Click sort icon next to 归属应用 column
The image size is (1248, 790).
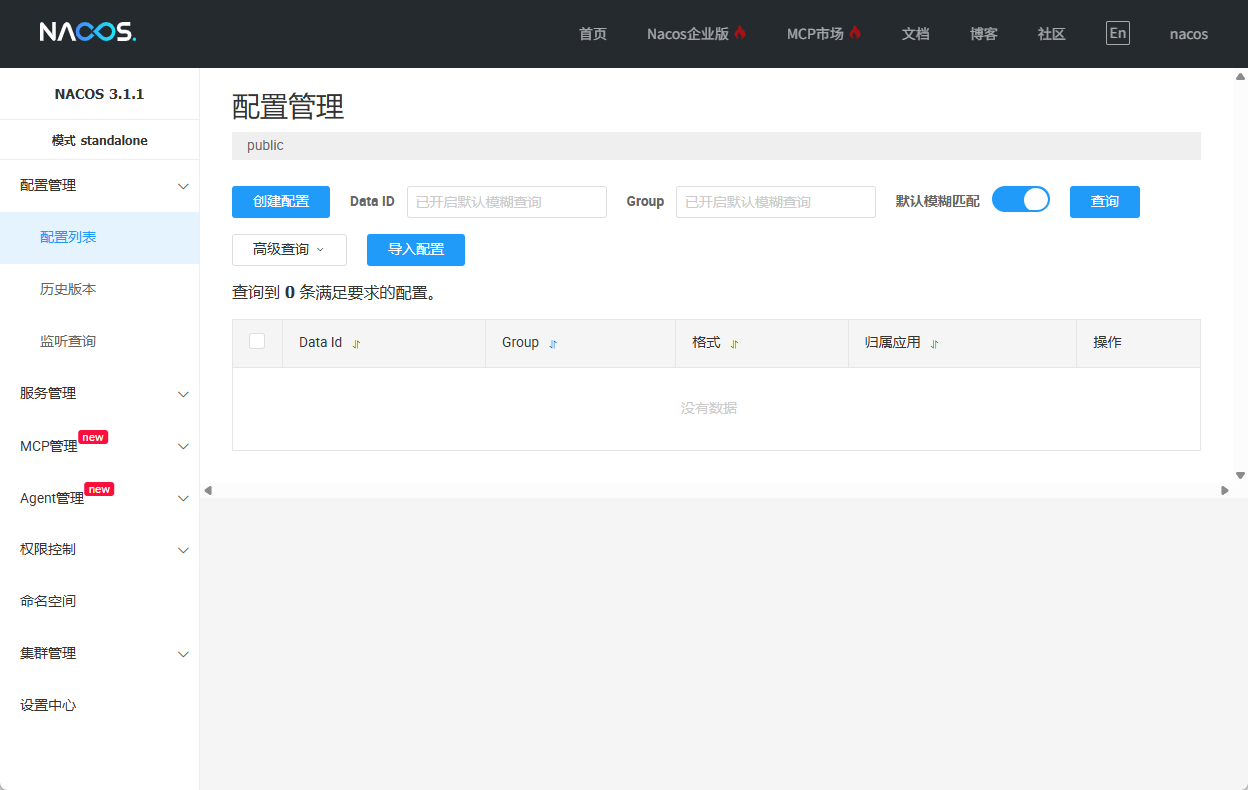tap(935, 343)
